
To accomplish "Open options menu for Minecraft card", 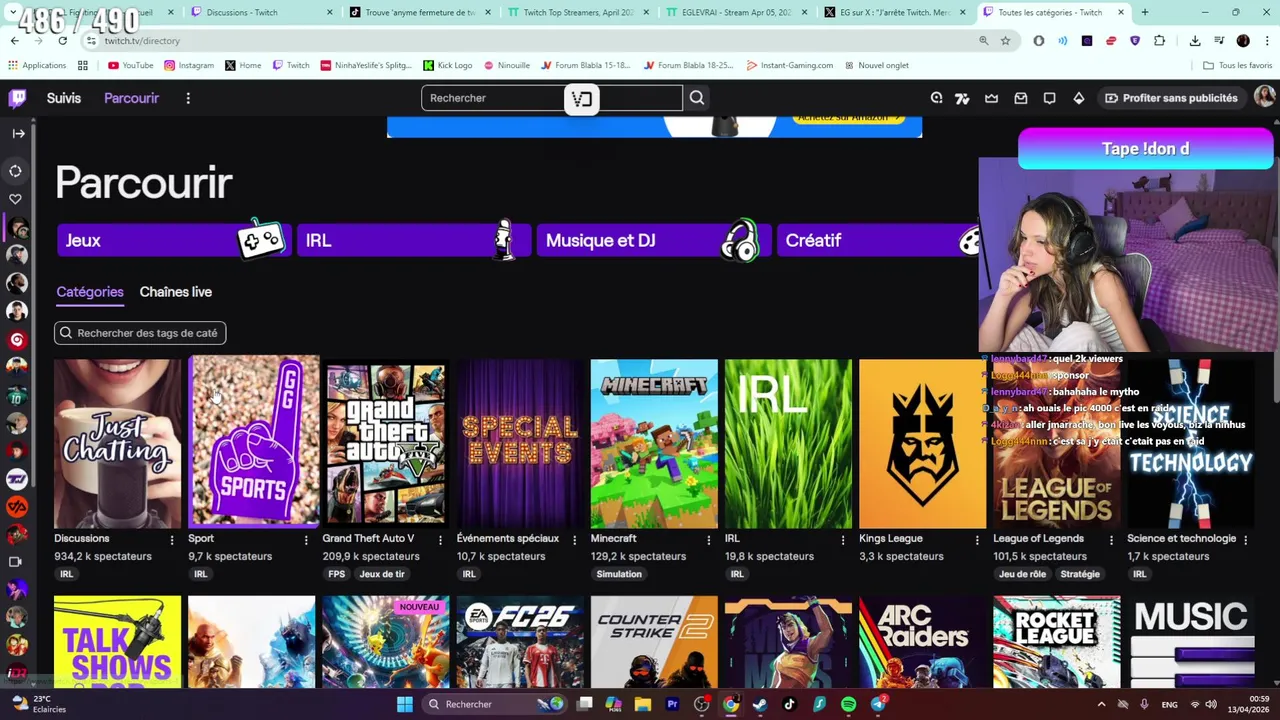I will 708,540.
